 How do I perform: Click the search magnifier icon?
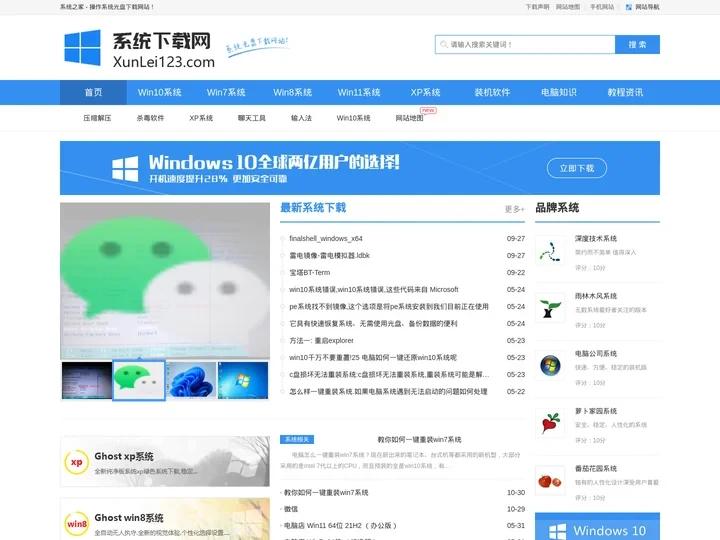444,45
